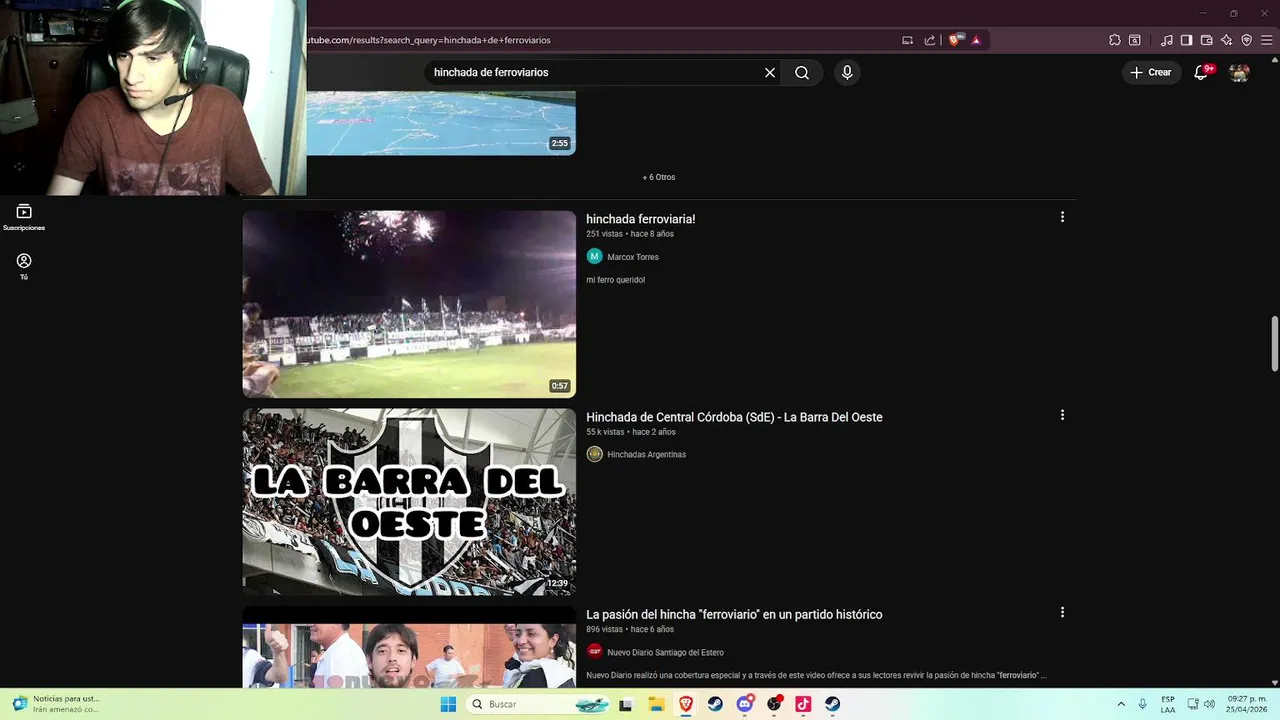Open the 'hinchada ferroviaria!' video title

[641, 219]
